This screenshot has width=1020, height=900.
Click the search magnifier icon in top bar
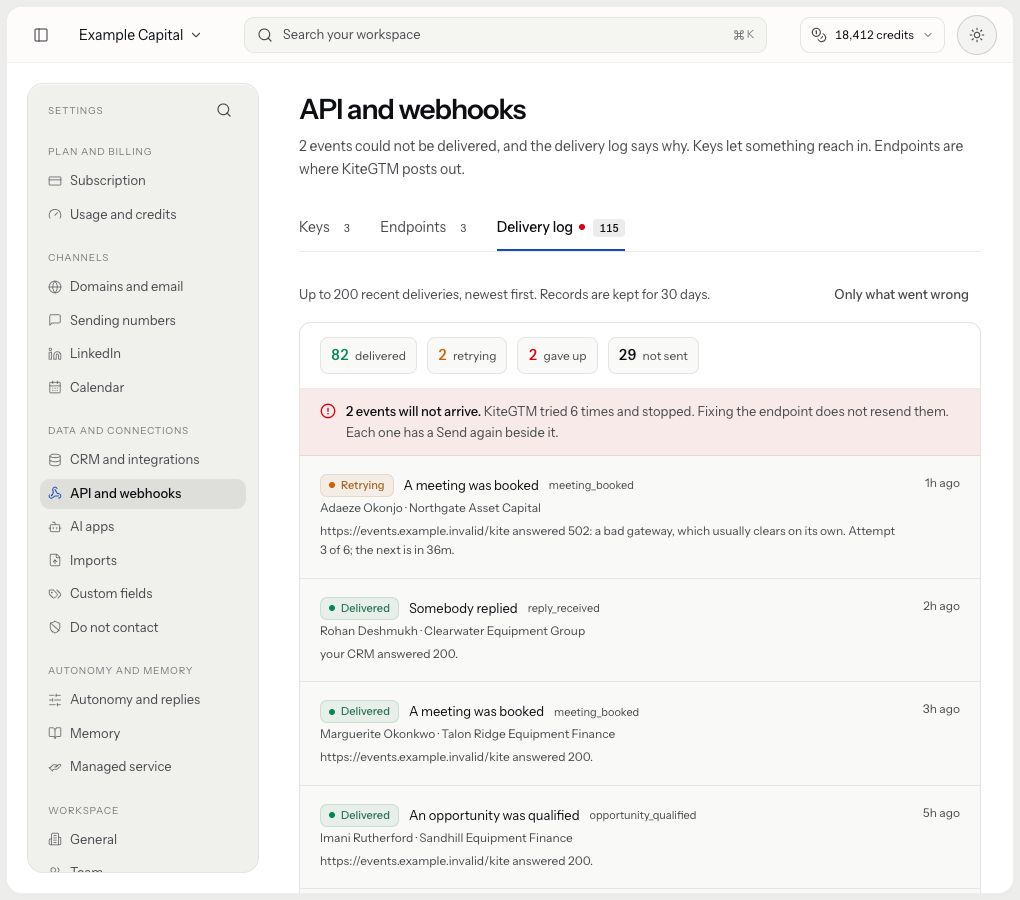pos(265,35)
